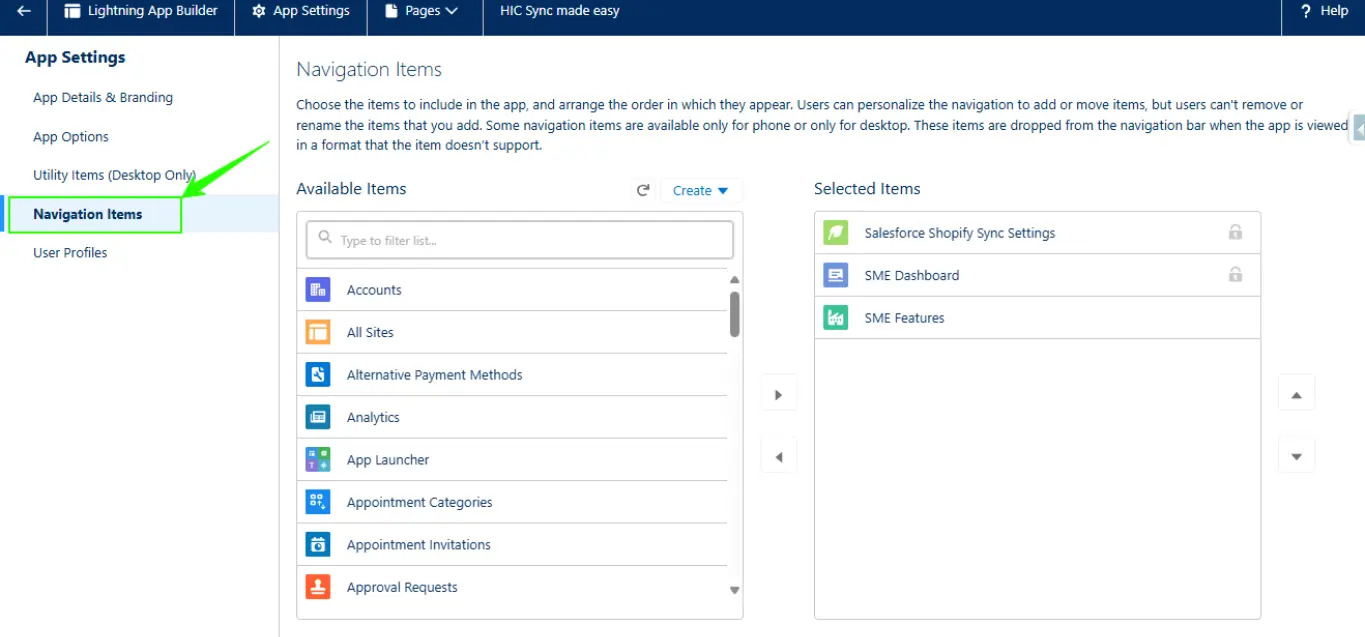Move selected item up in order
This screenshot has height=637, width=1365.
point(1296,395)
